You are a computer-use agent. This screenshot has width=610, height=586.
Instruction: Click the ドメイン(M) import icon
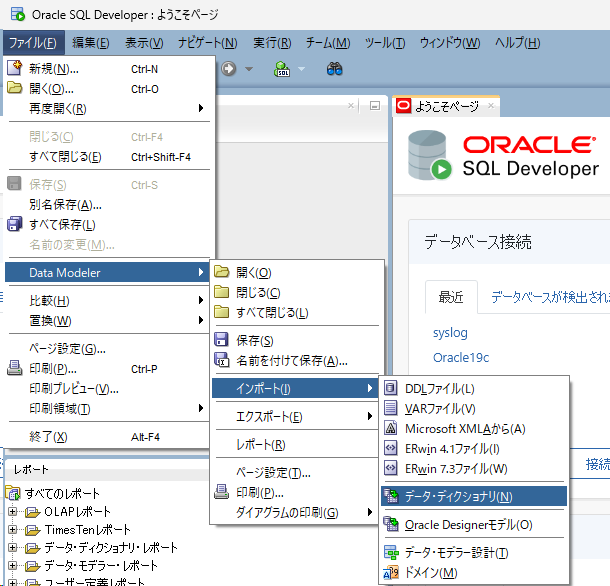(391, 572)
